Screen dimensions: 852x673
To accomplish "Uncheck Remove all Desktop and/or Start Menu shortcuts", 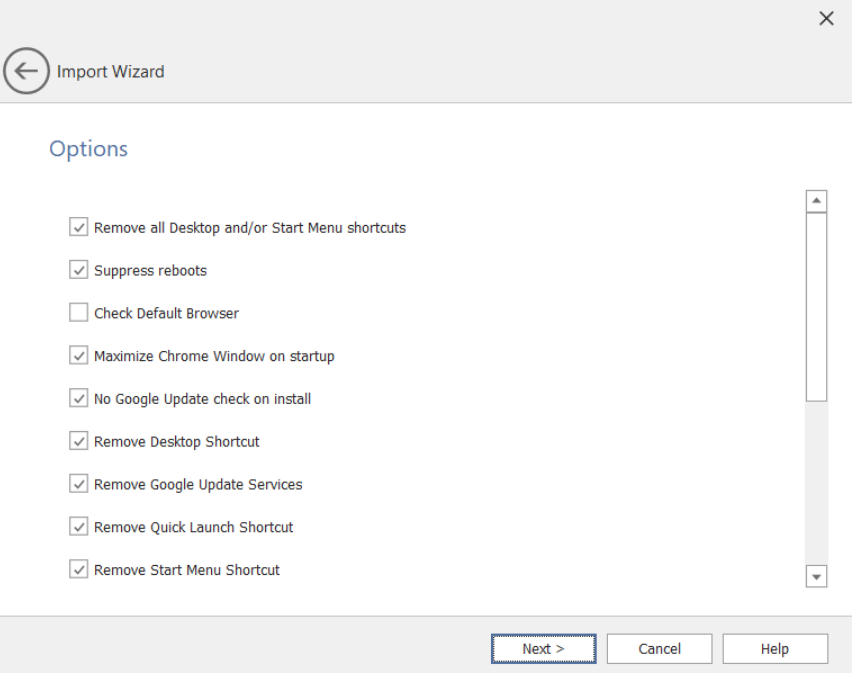I will (78, 228).
